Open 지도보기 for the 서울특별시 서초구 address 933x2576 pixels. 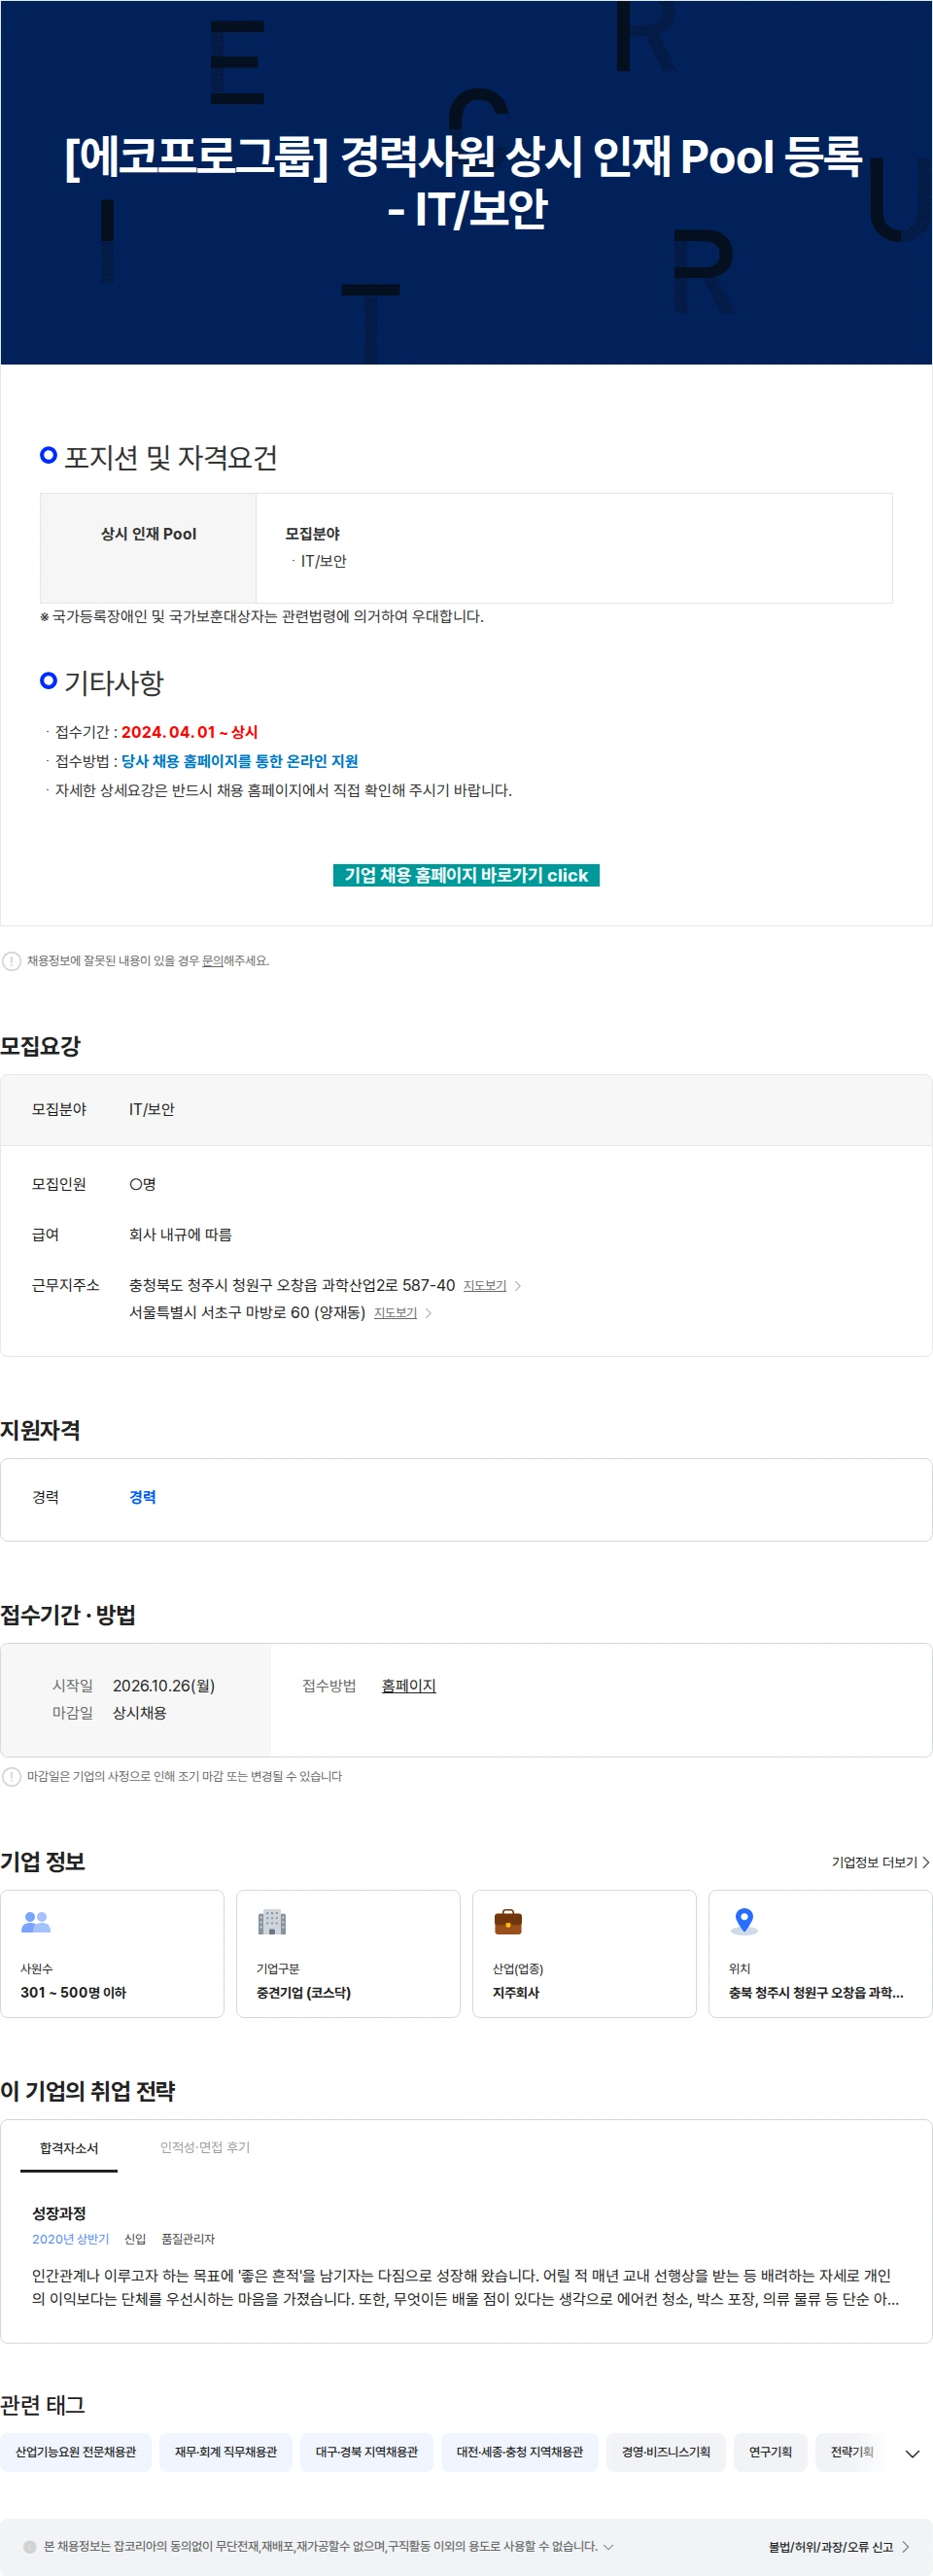[x=395, y=1313]
